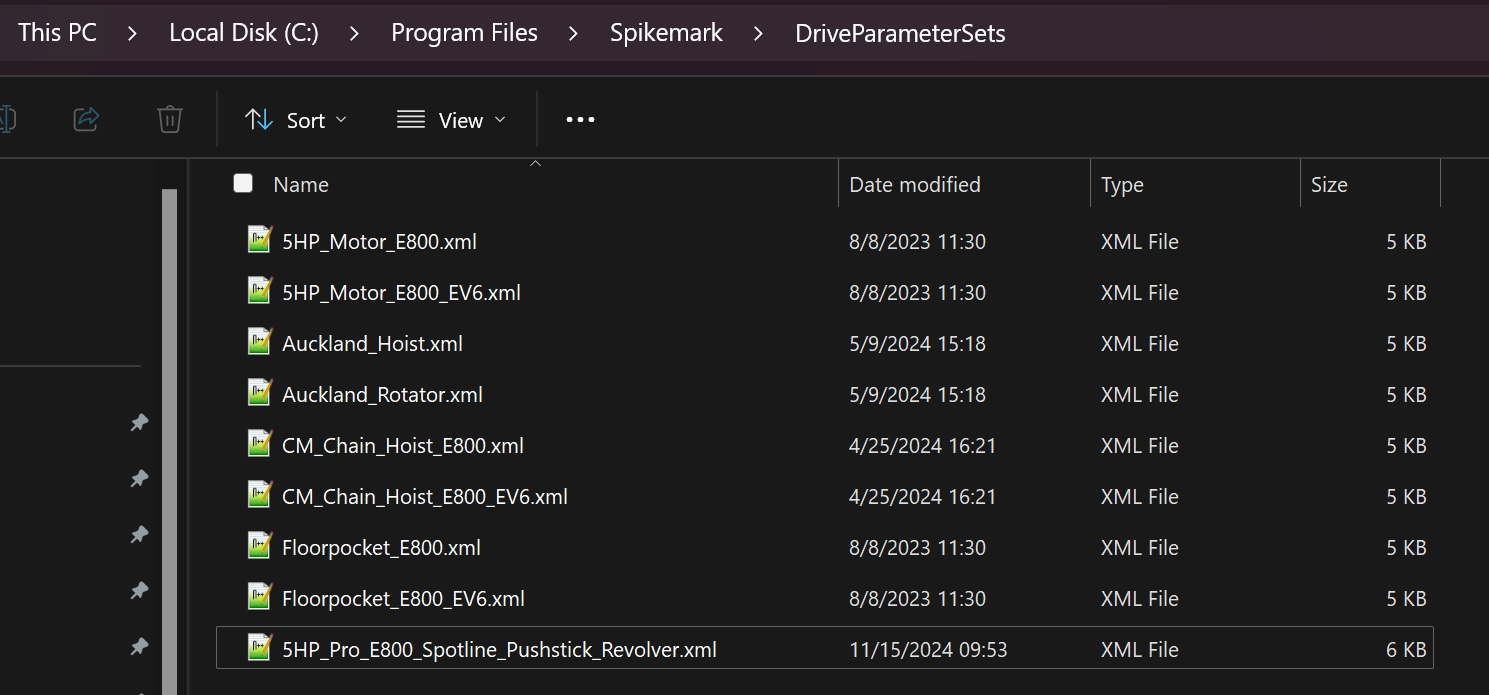The image size is (1489, 695).
Task: Click the 5HP_Motor_E800.xml file icon
Action: (x=260, y=241)
